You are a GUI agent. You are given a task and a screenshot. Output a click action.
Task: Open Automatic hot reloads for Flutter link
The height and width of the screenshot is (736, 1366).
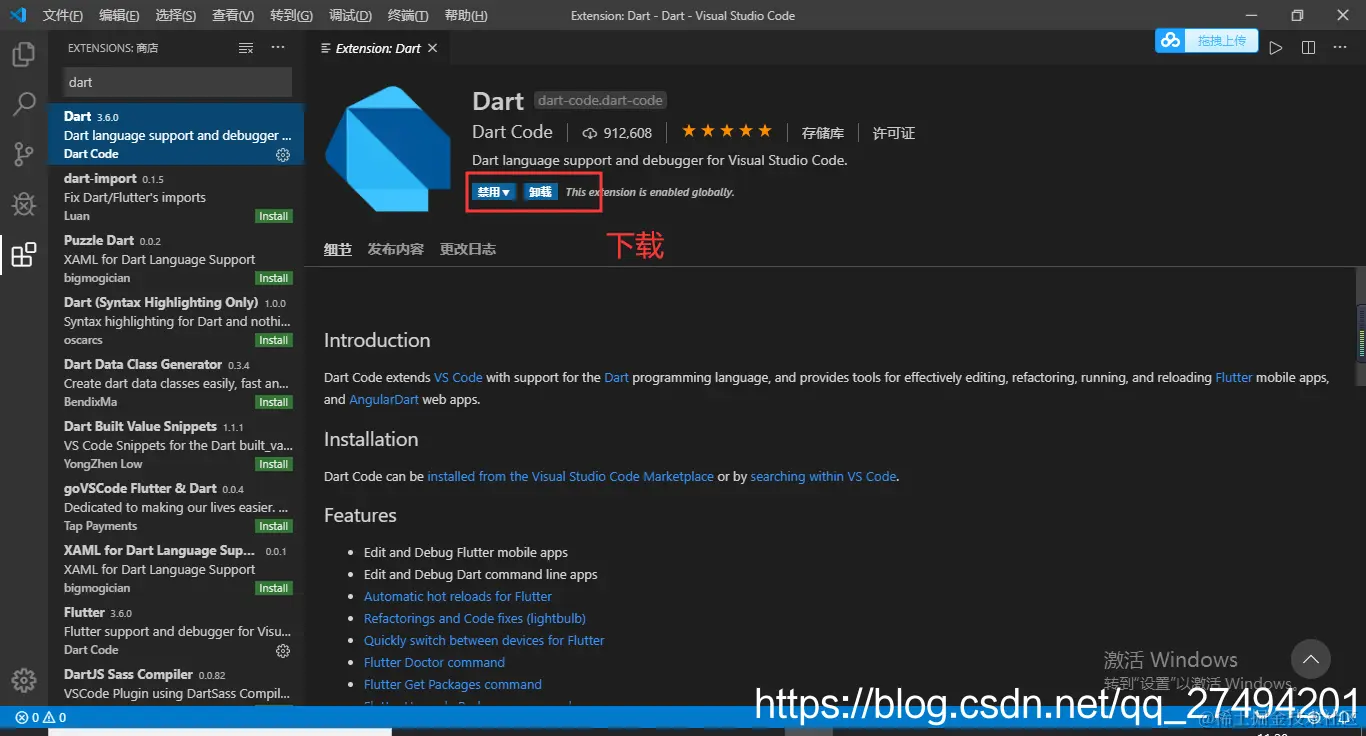458,597
